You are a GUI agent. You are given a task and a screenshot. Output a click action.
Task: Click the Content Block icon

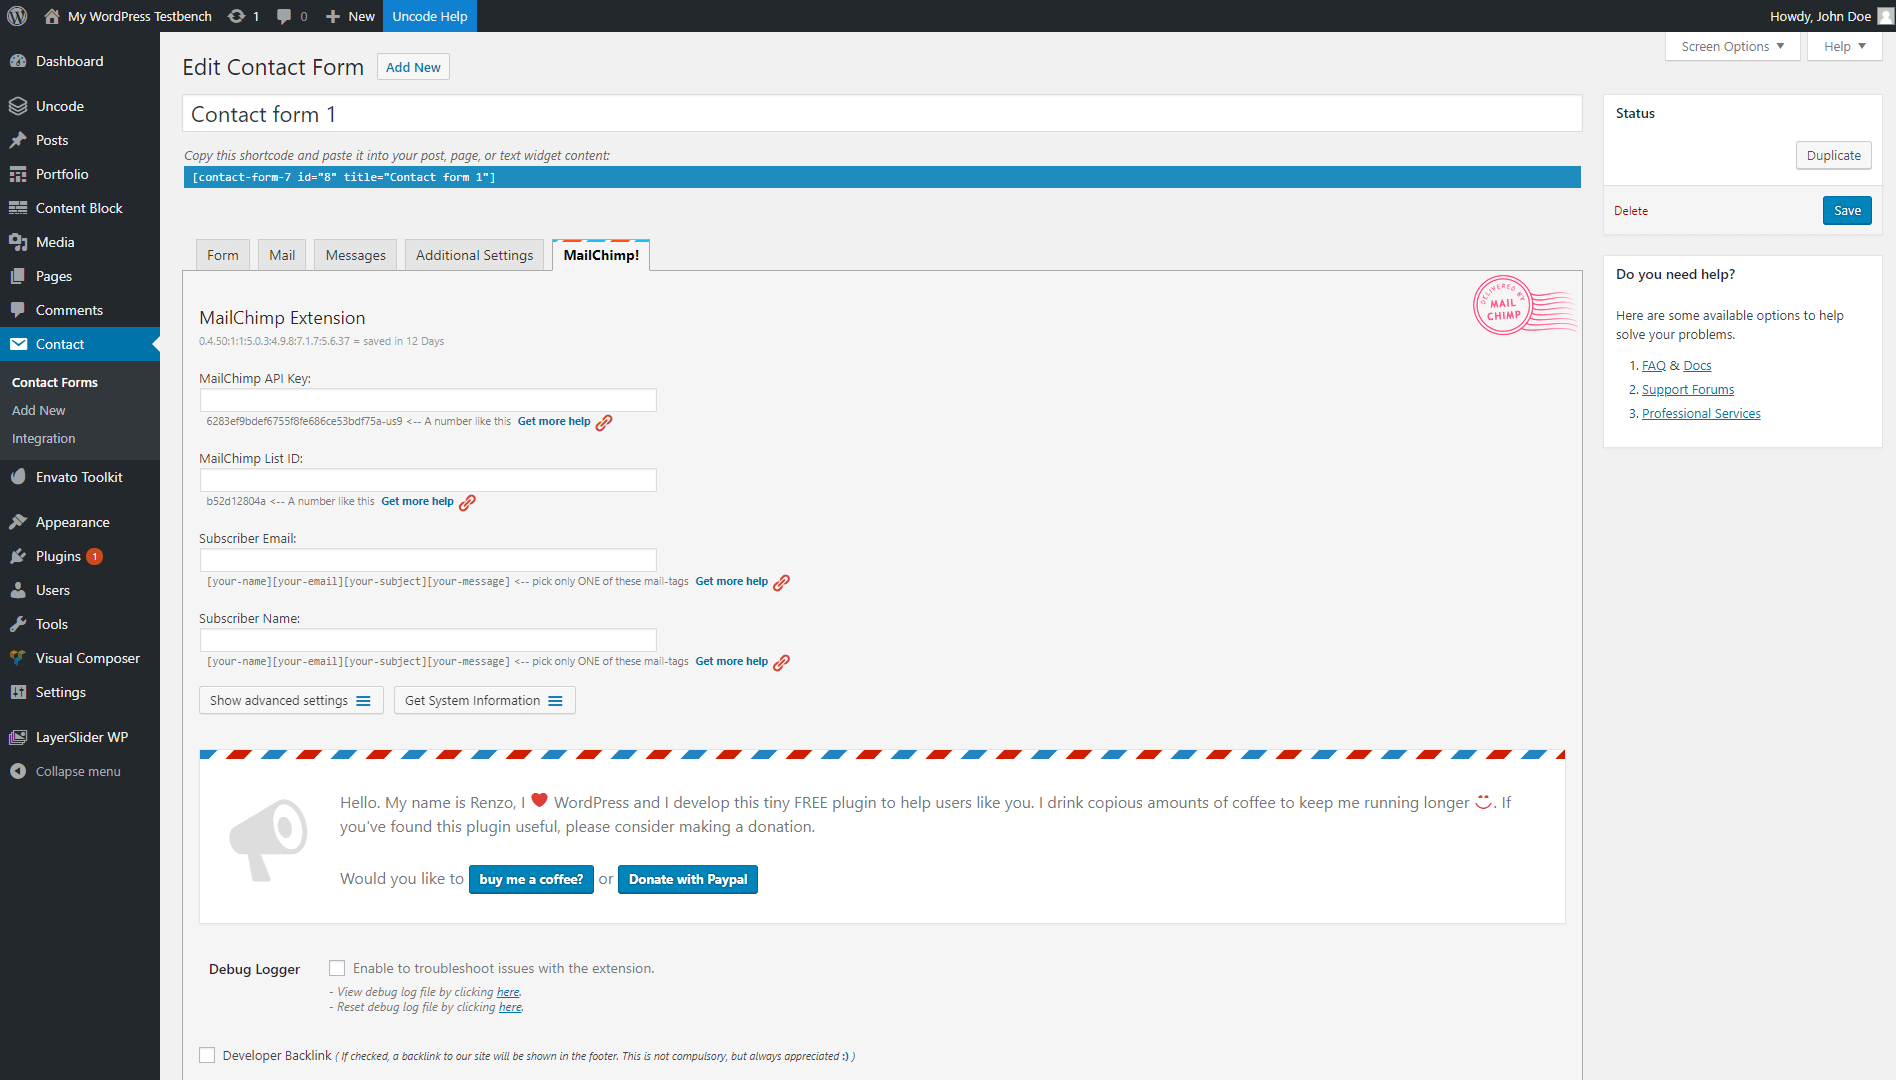pyautogui.click(x=18, y=208)
